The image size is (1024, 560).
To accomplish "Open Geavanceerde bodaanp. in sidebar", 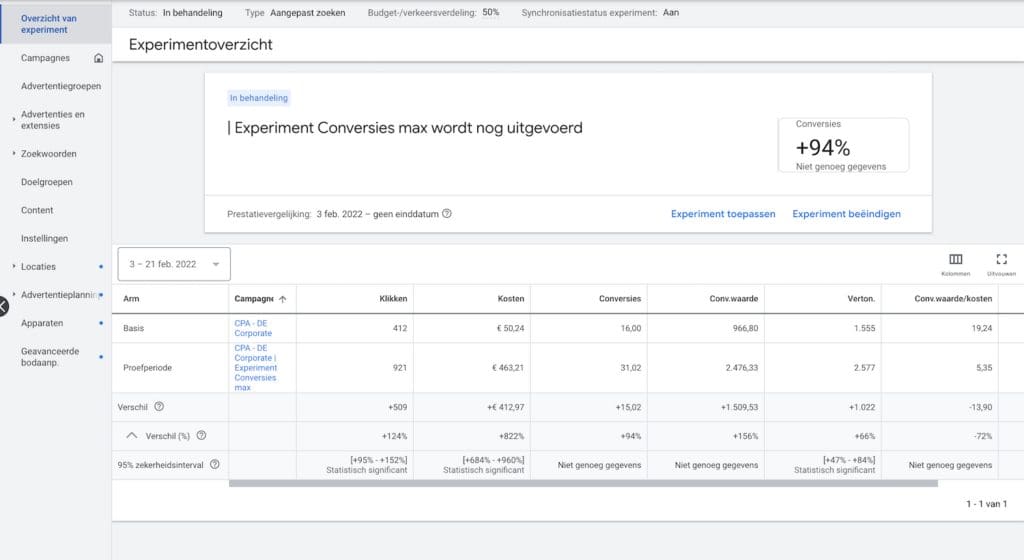I will tap(50, 357).
